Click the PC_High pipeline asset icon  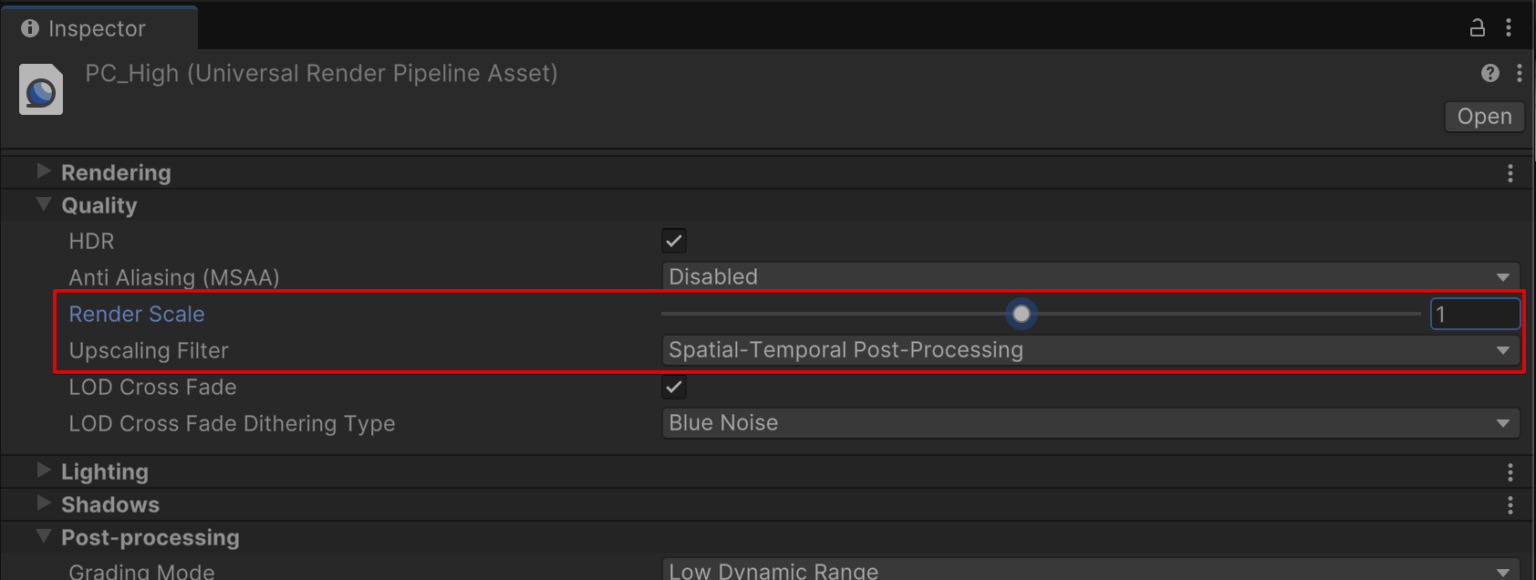40,89
